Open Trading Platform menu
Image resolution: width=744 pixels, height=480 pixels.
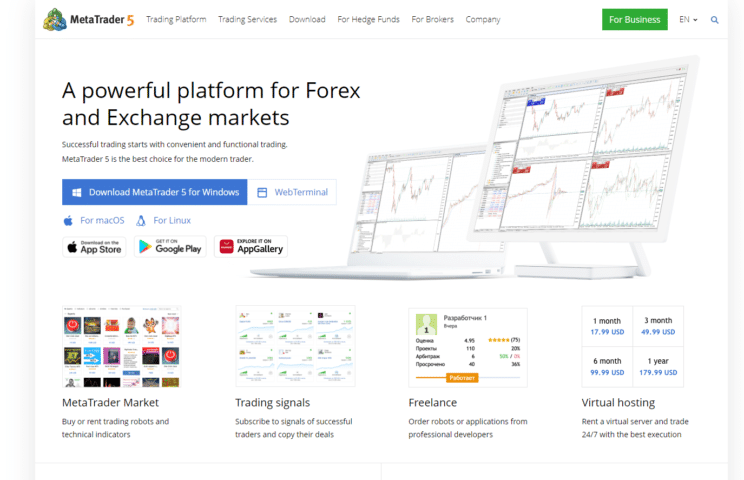[176, 19]
